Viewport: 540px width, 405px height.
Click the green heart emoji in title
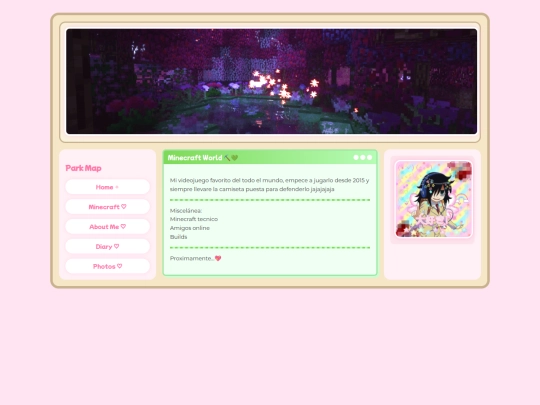(x=235, y=158)
